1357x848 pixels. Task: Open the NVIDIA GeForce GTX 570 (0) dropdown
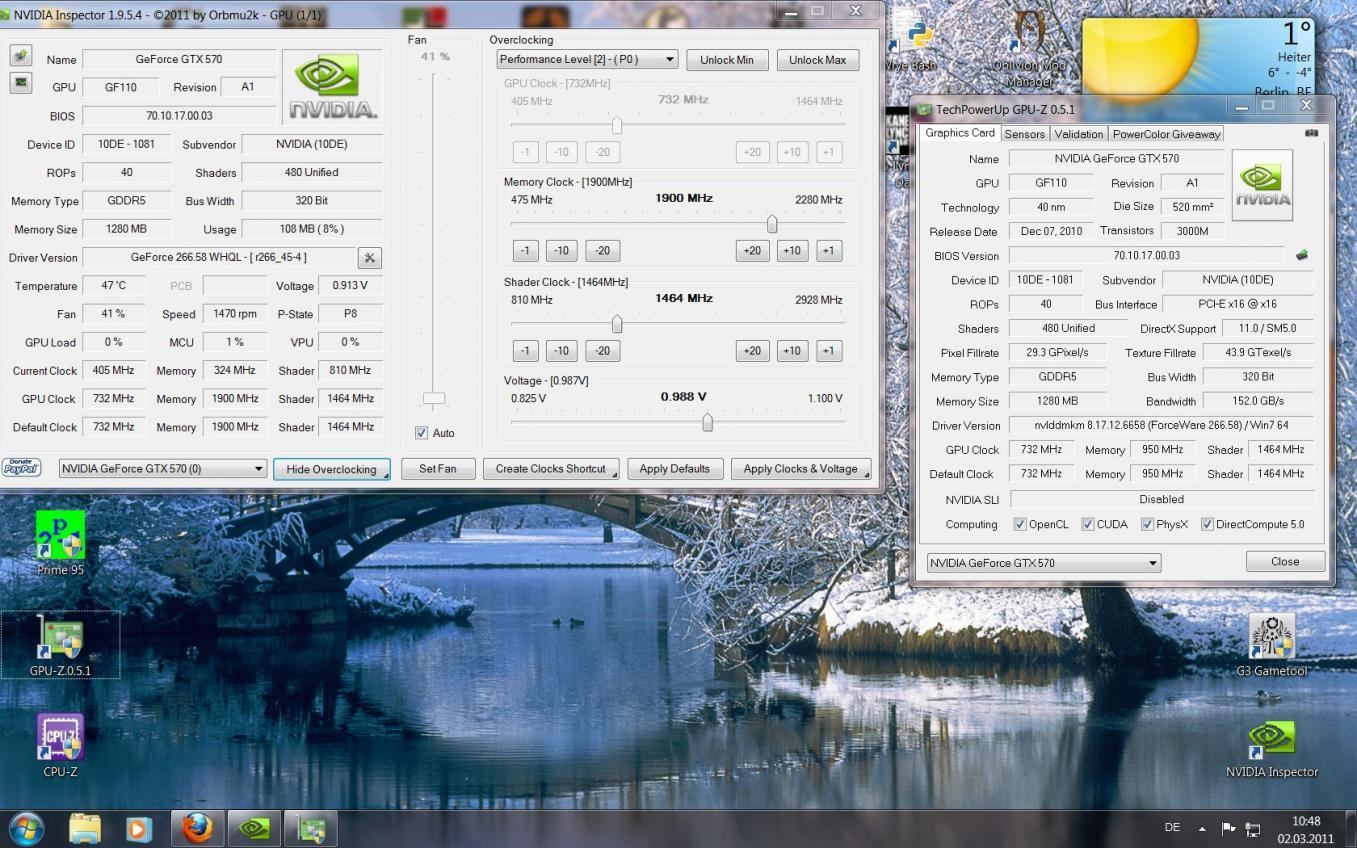point(163,468)
